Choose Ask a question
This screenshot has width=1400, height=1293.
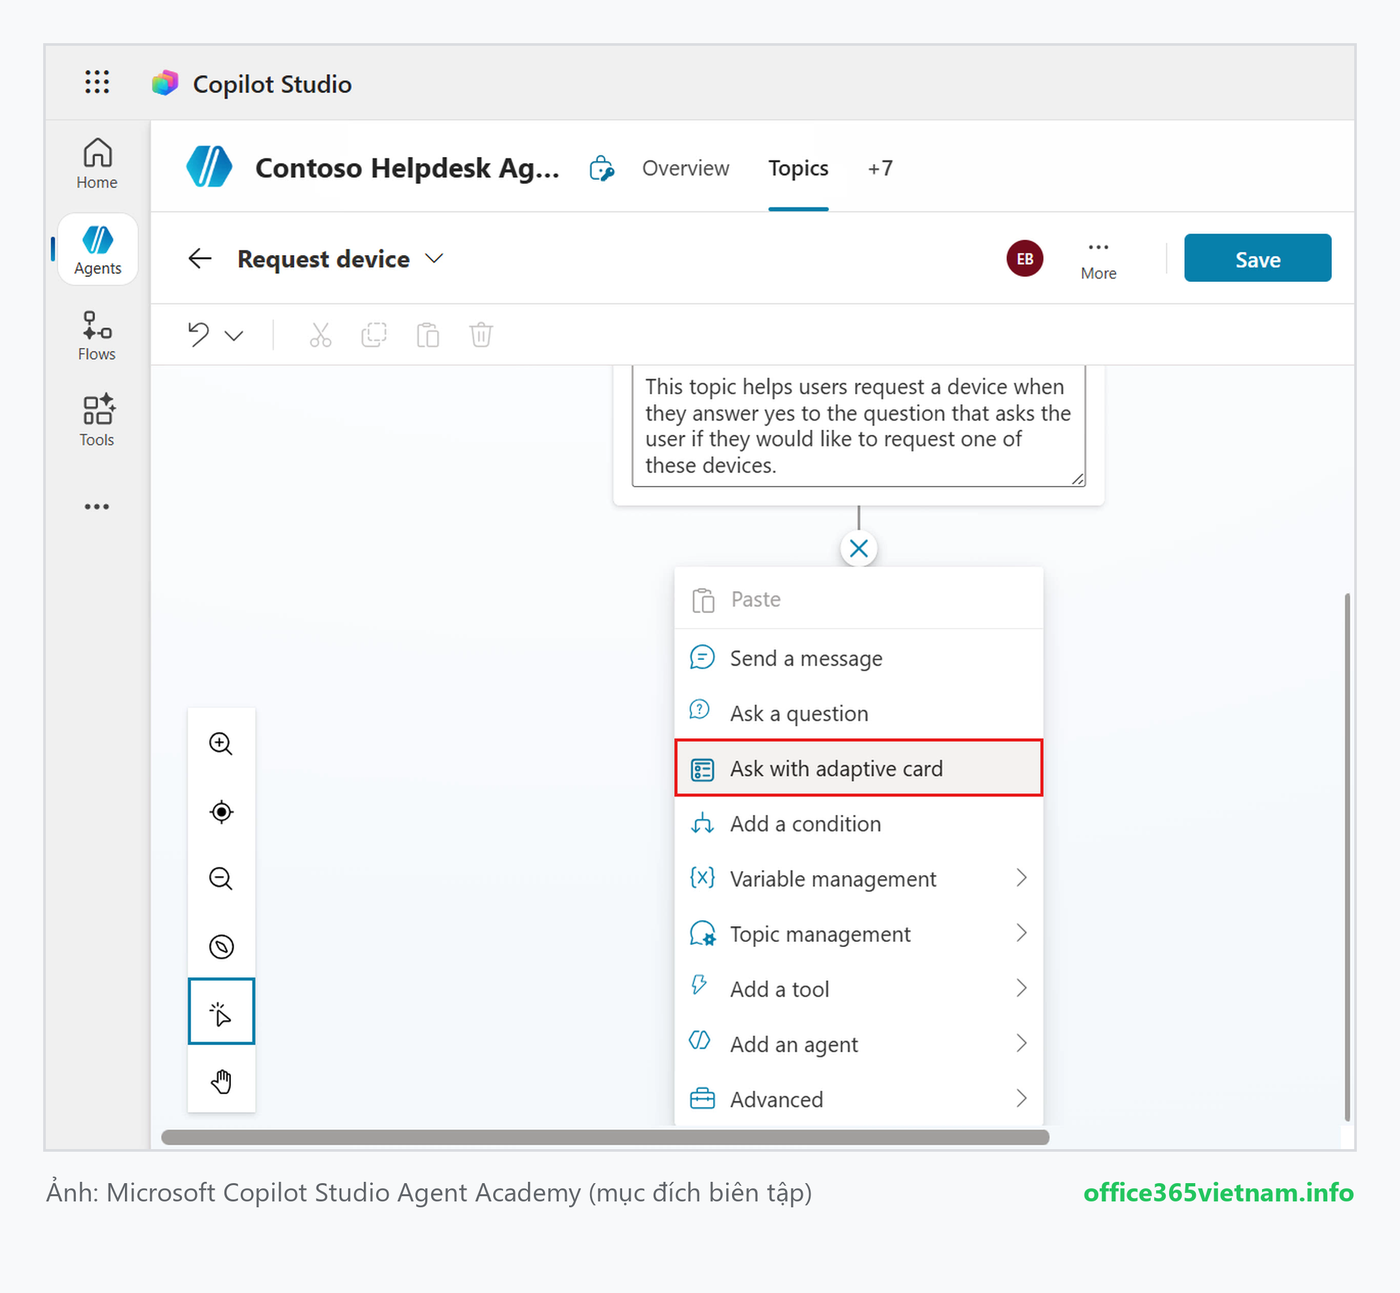[859, 713]
